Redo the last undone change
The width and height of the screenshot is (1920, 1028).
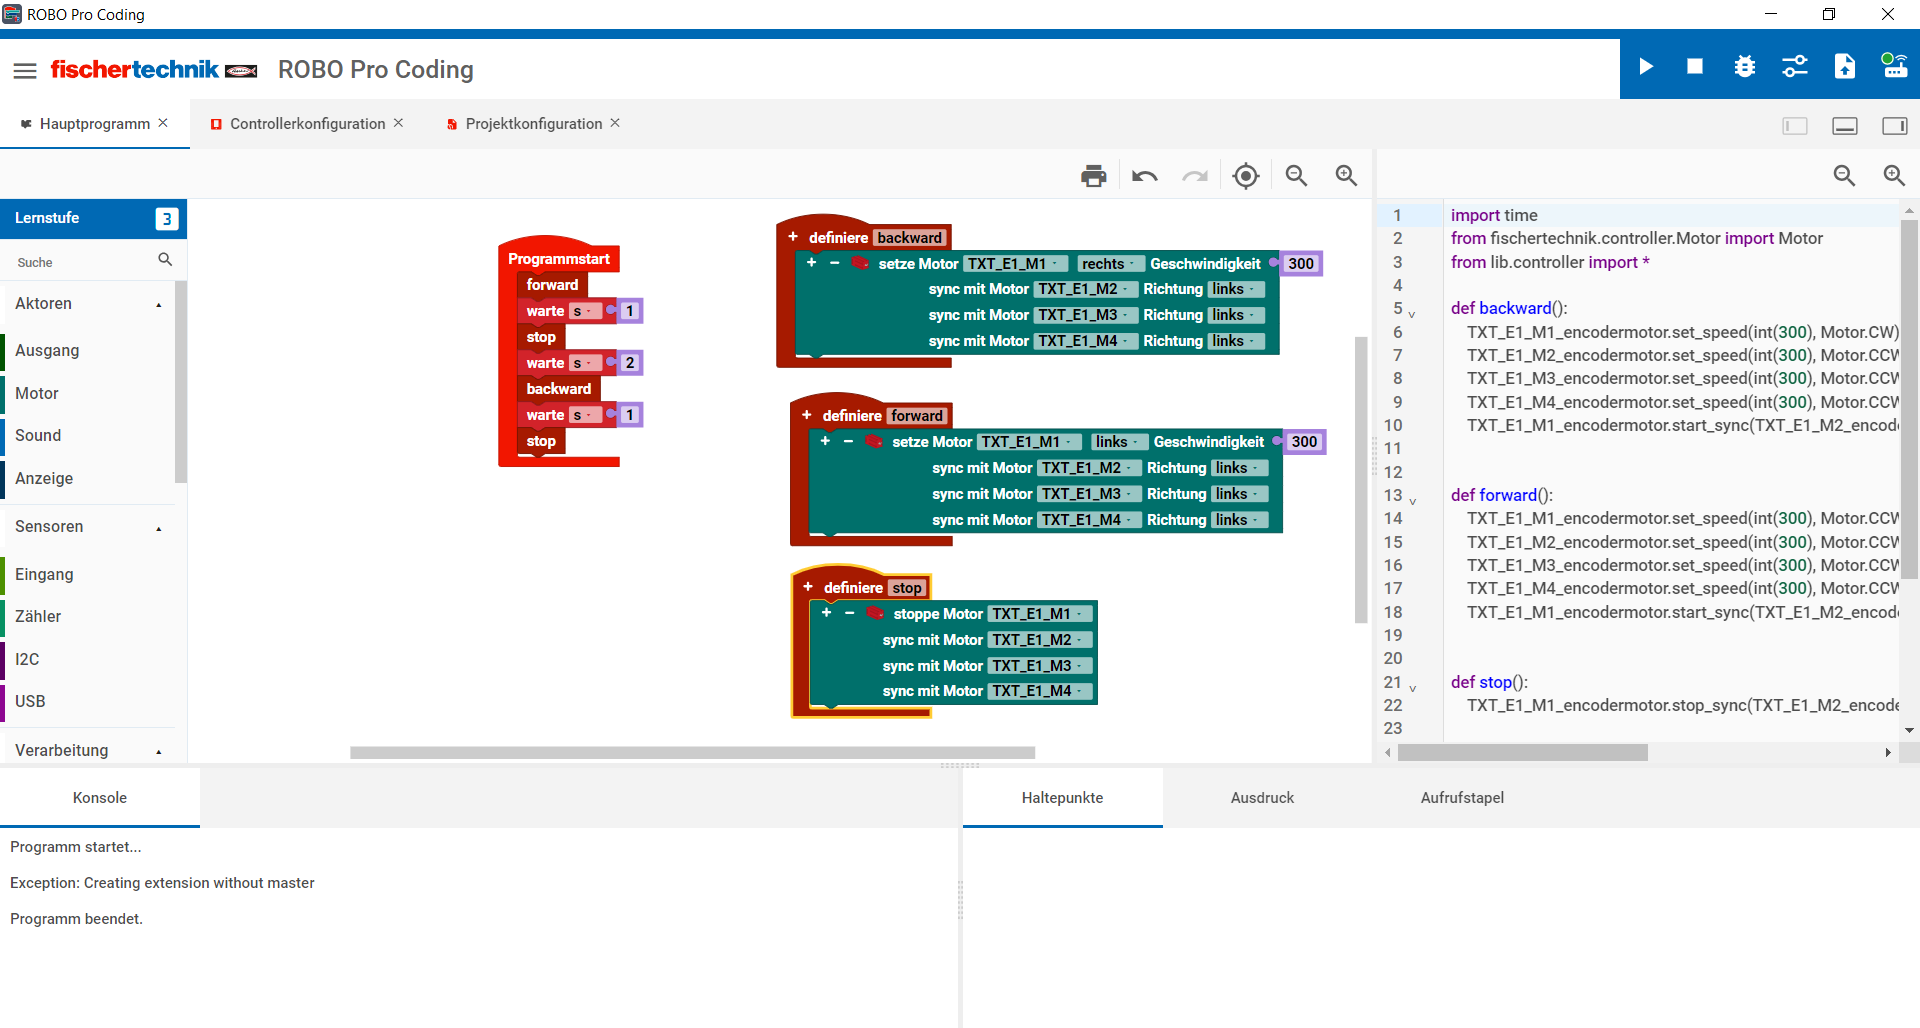tap(1195, 176)
